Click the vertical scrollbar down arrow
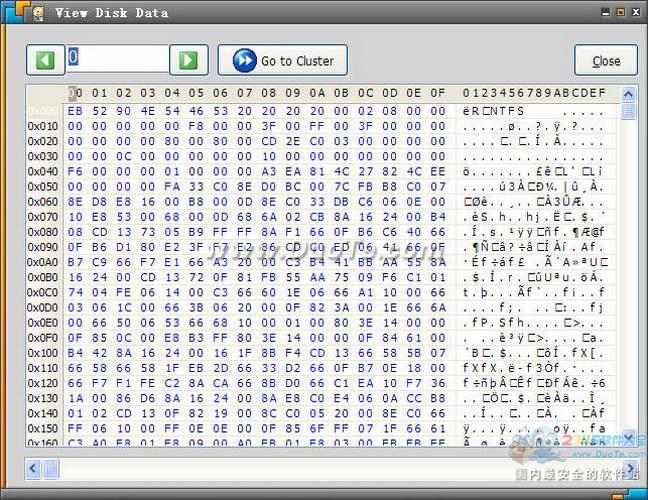This screenshot has width=648, height=500. [x=628, y=437]
